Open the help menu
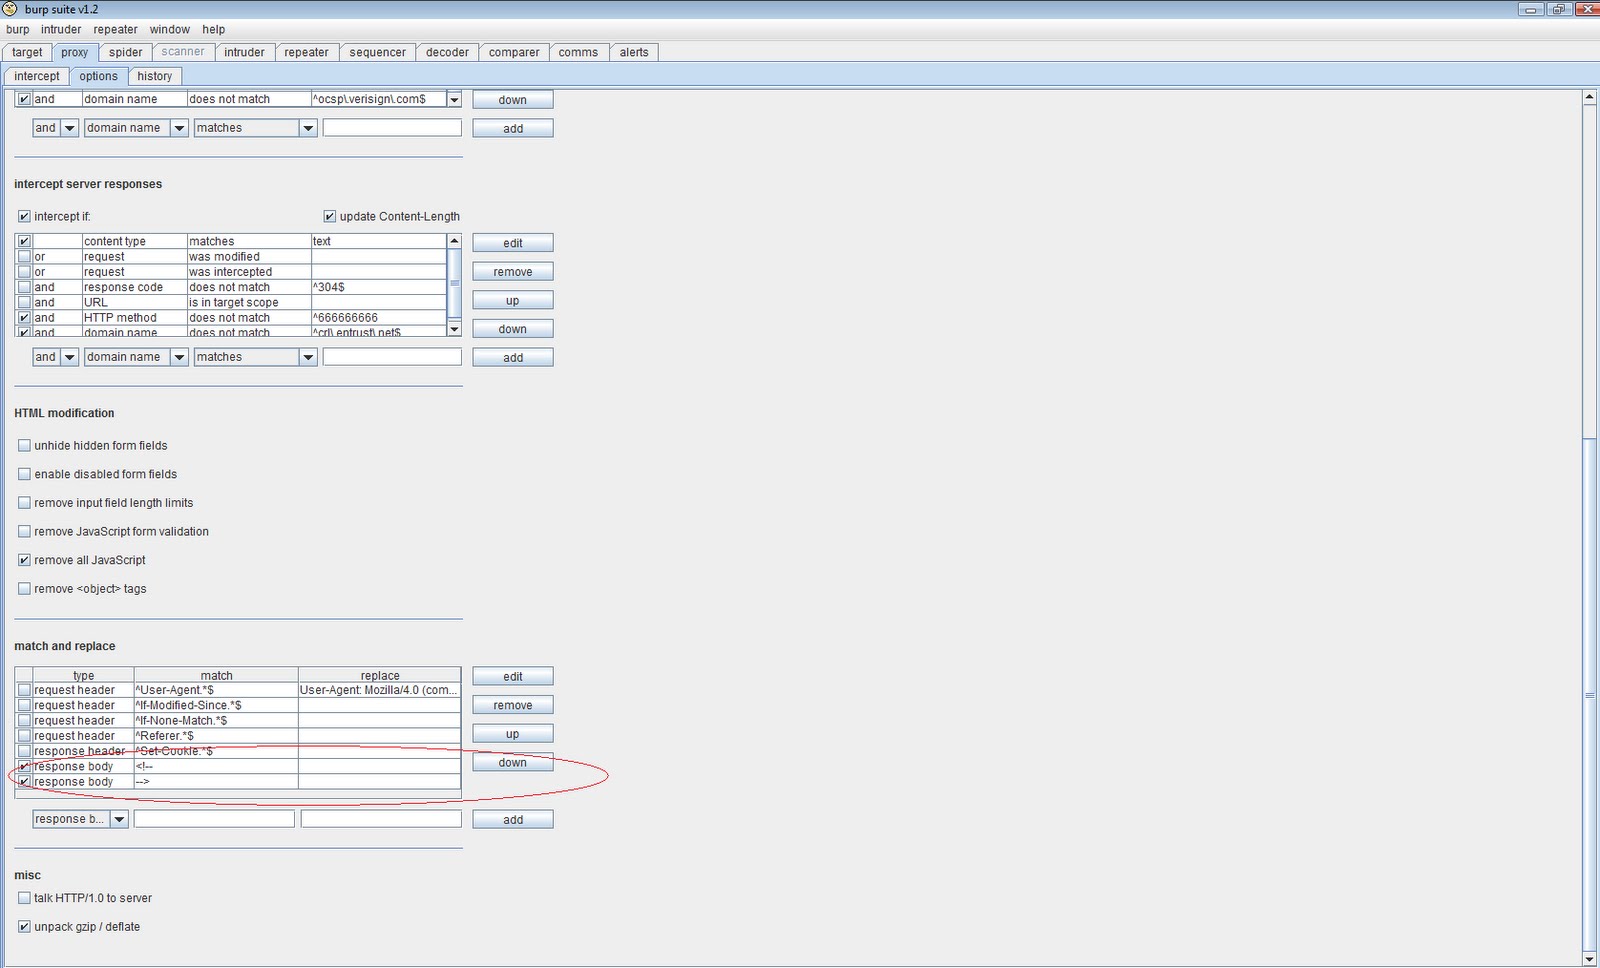 point(214,29)
